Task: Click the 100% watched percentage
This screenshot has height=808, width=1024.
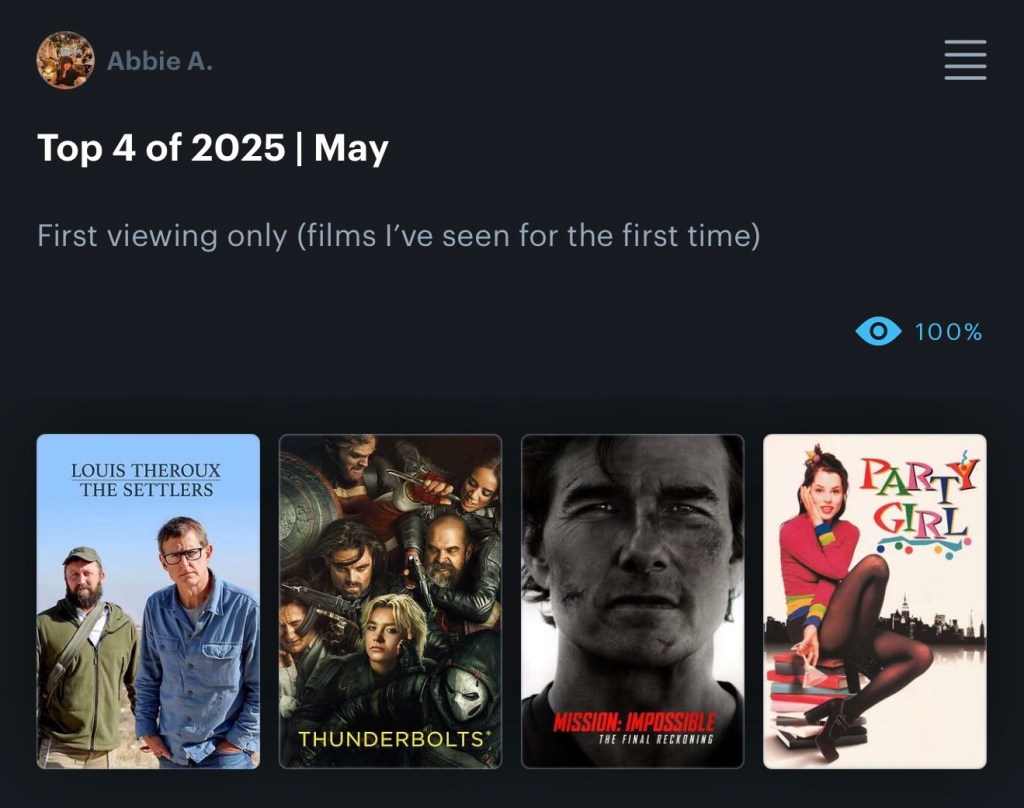Action: pyautogui.click(x=949, y=332)
